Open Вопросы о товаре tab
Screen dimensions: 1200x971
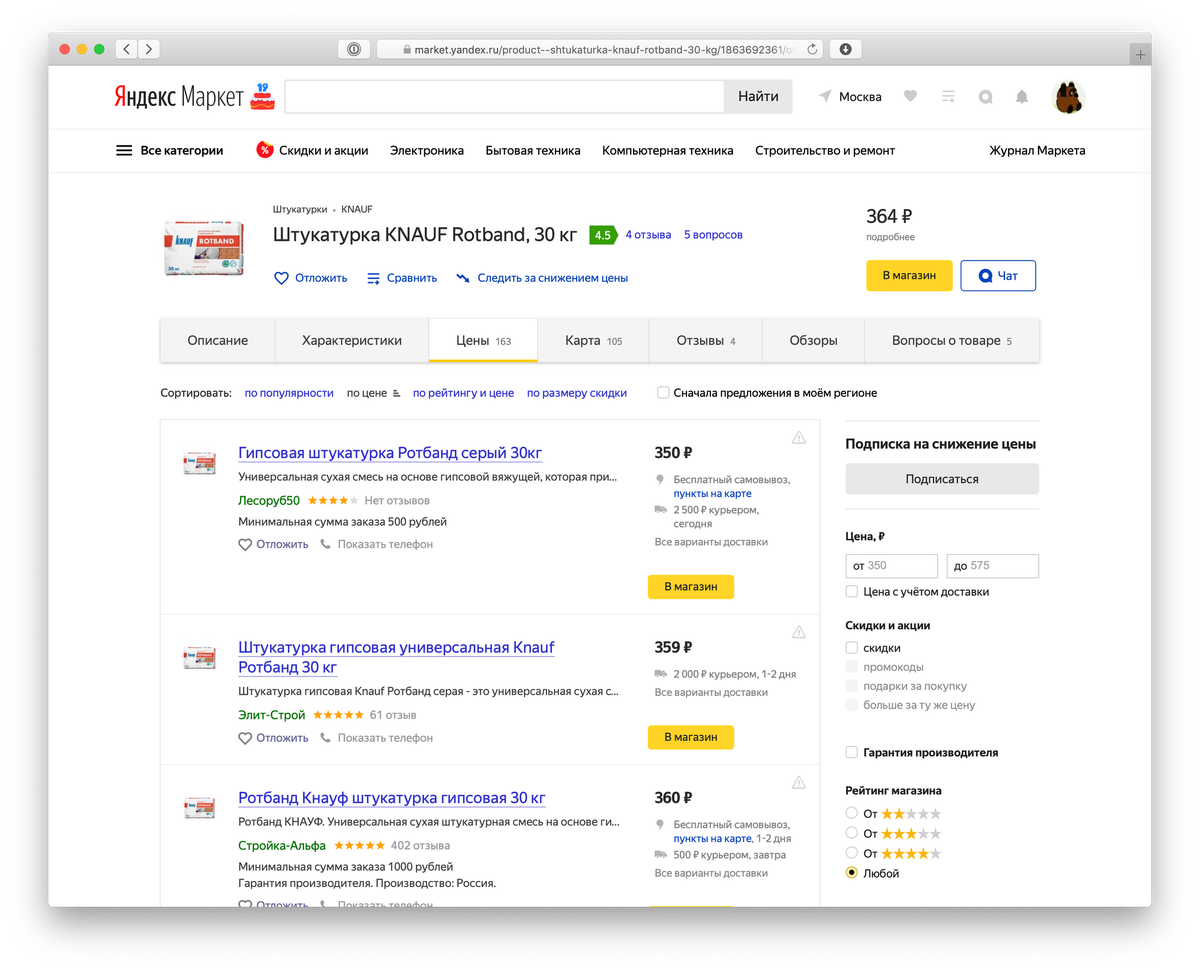coord(952,341)
